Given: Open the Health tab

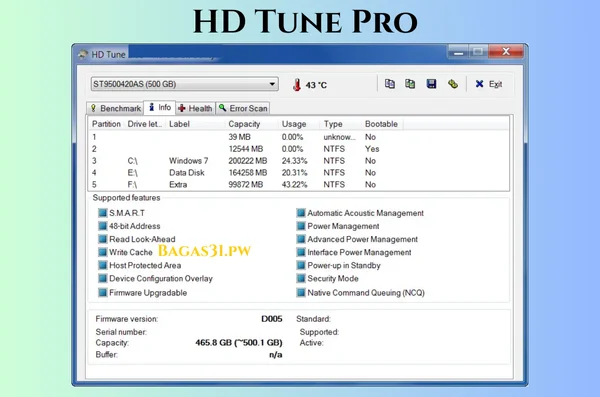Looking at the screenshot, I should [x=195, y=108].
